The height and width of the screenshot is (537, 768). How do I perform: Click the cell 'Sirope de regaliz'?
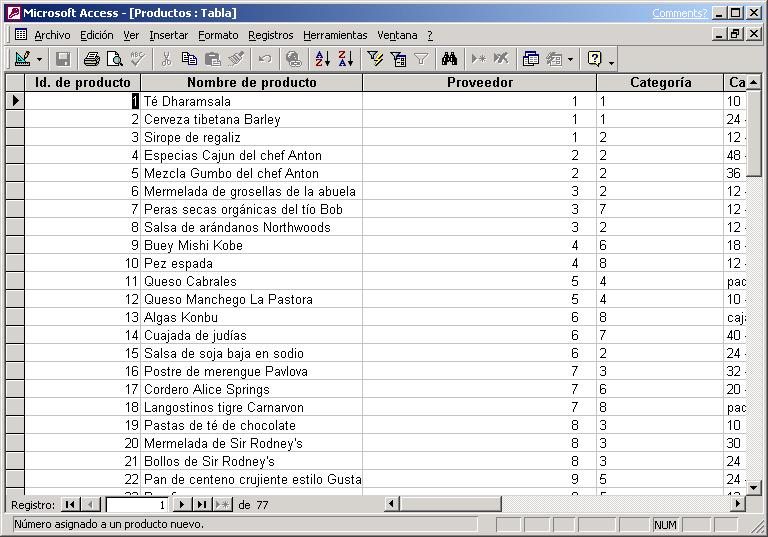click(x=252, y=137)
